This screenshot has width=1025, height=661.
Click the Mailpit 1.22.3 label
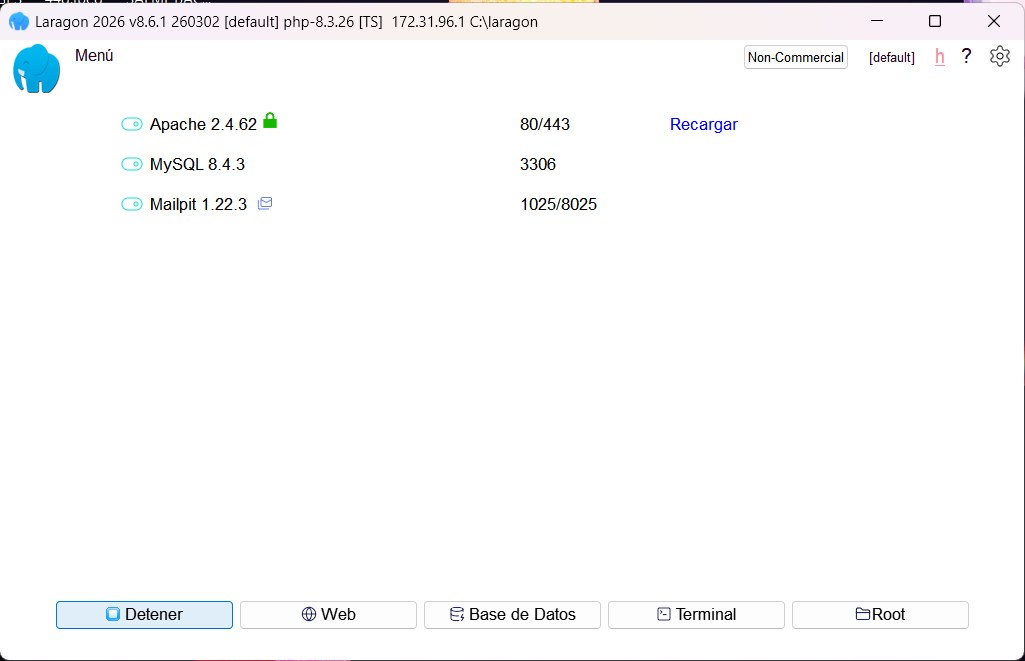pyautogui.click(x=199, y=204)
